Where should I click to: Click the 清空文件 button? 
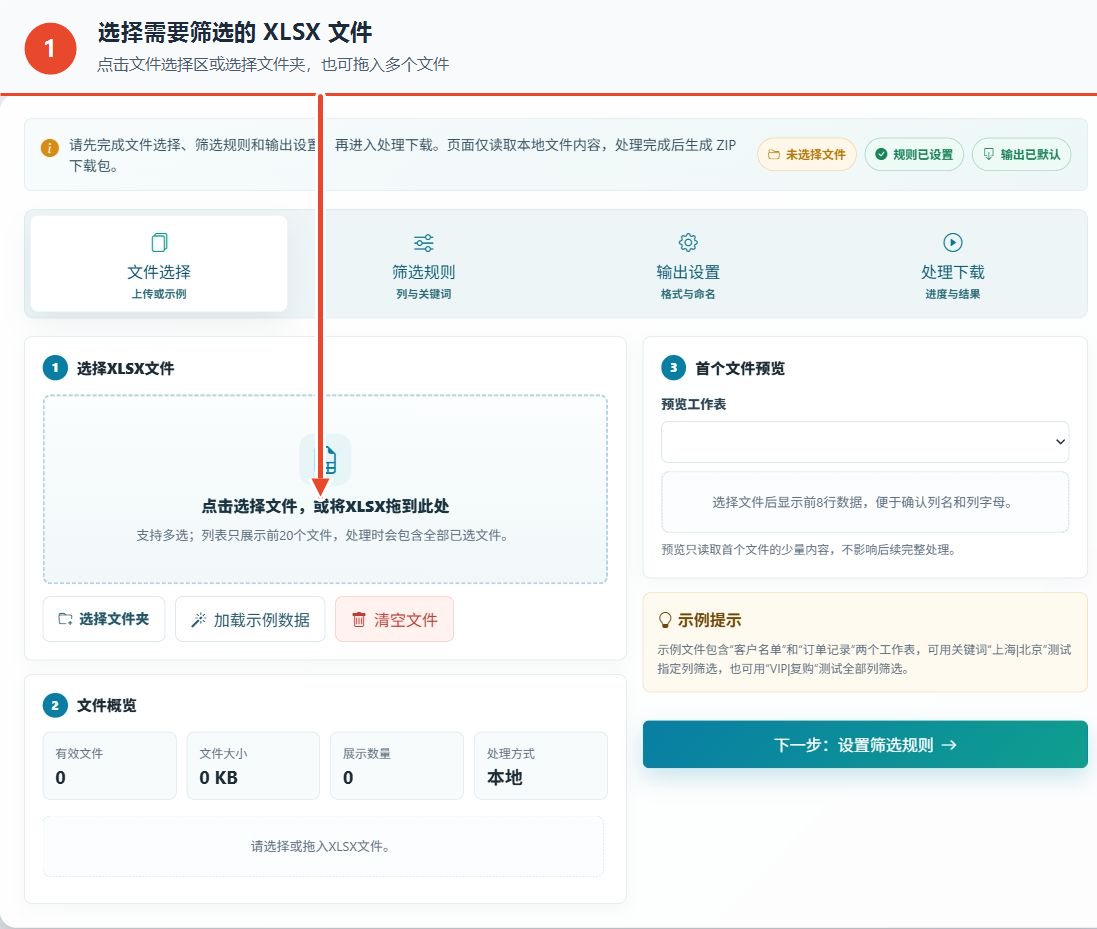click(x=395, y=619)
